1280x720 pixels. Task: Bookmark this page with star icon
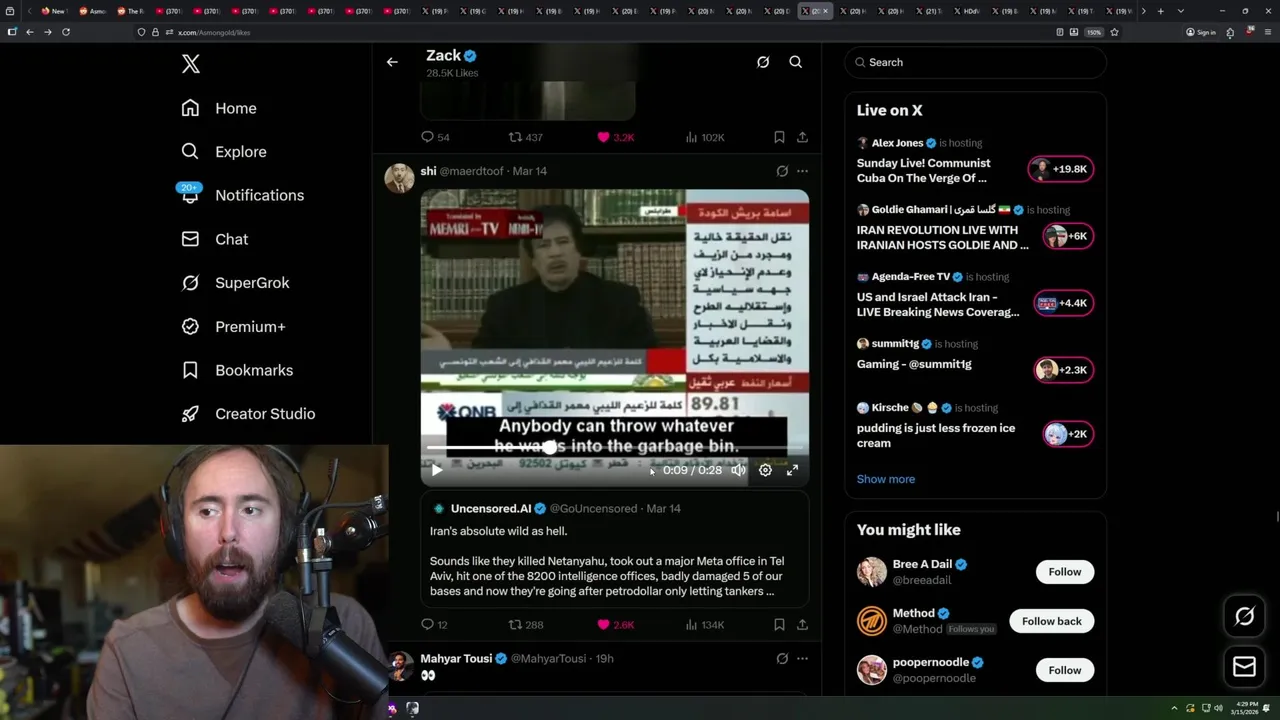tap(1114, 32)
